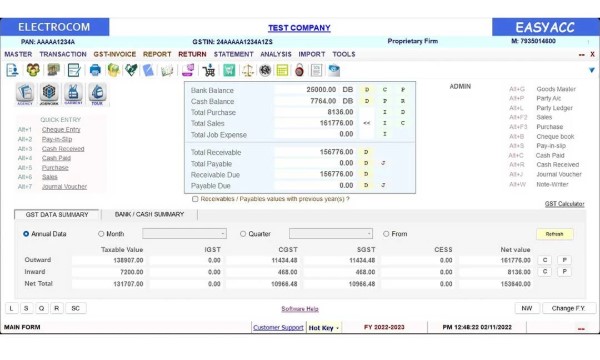The width and height of the screenshot is (600, 360).
Task: Open the notepad-with-pen toolbar icon
Action: [73, 70]
